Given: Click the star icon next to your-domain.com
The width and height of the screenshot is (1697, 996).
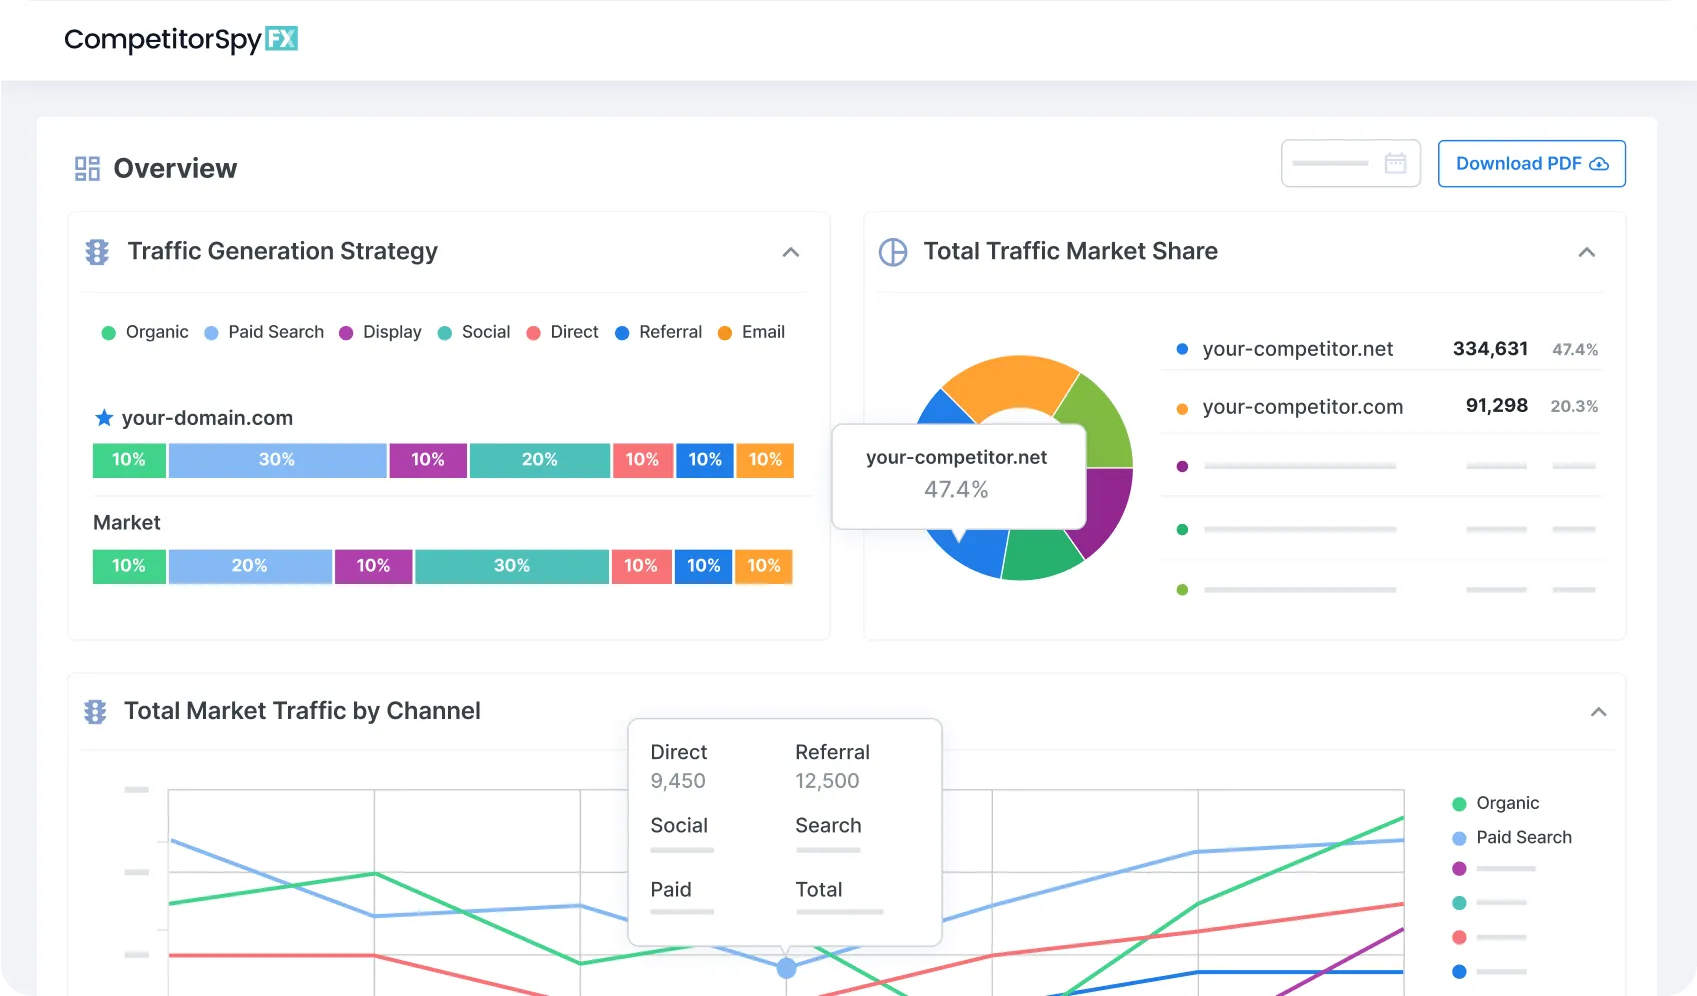Looking at the screenshot, I should (x=103, y=417).
